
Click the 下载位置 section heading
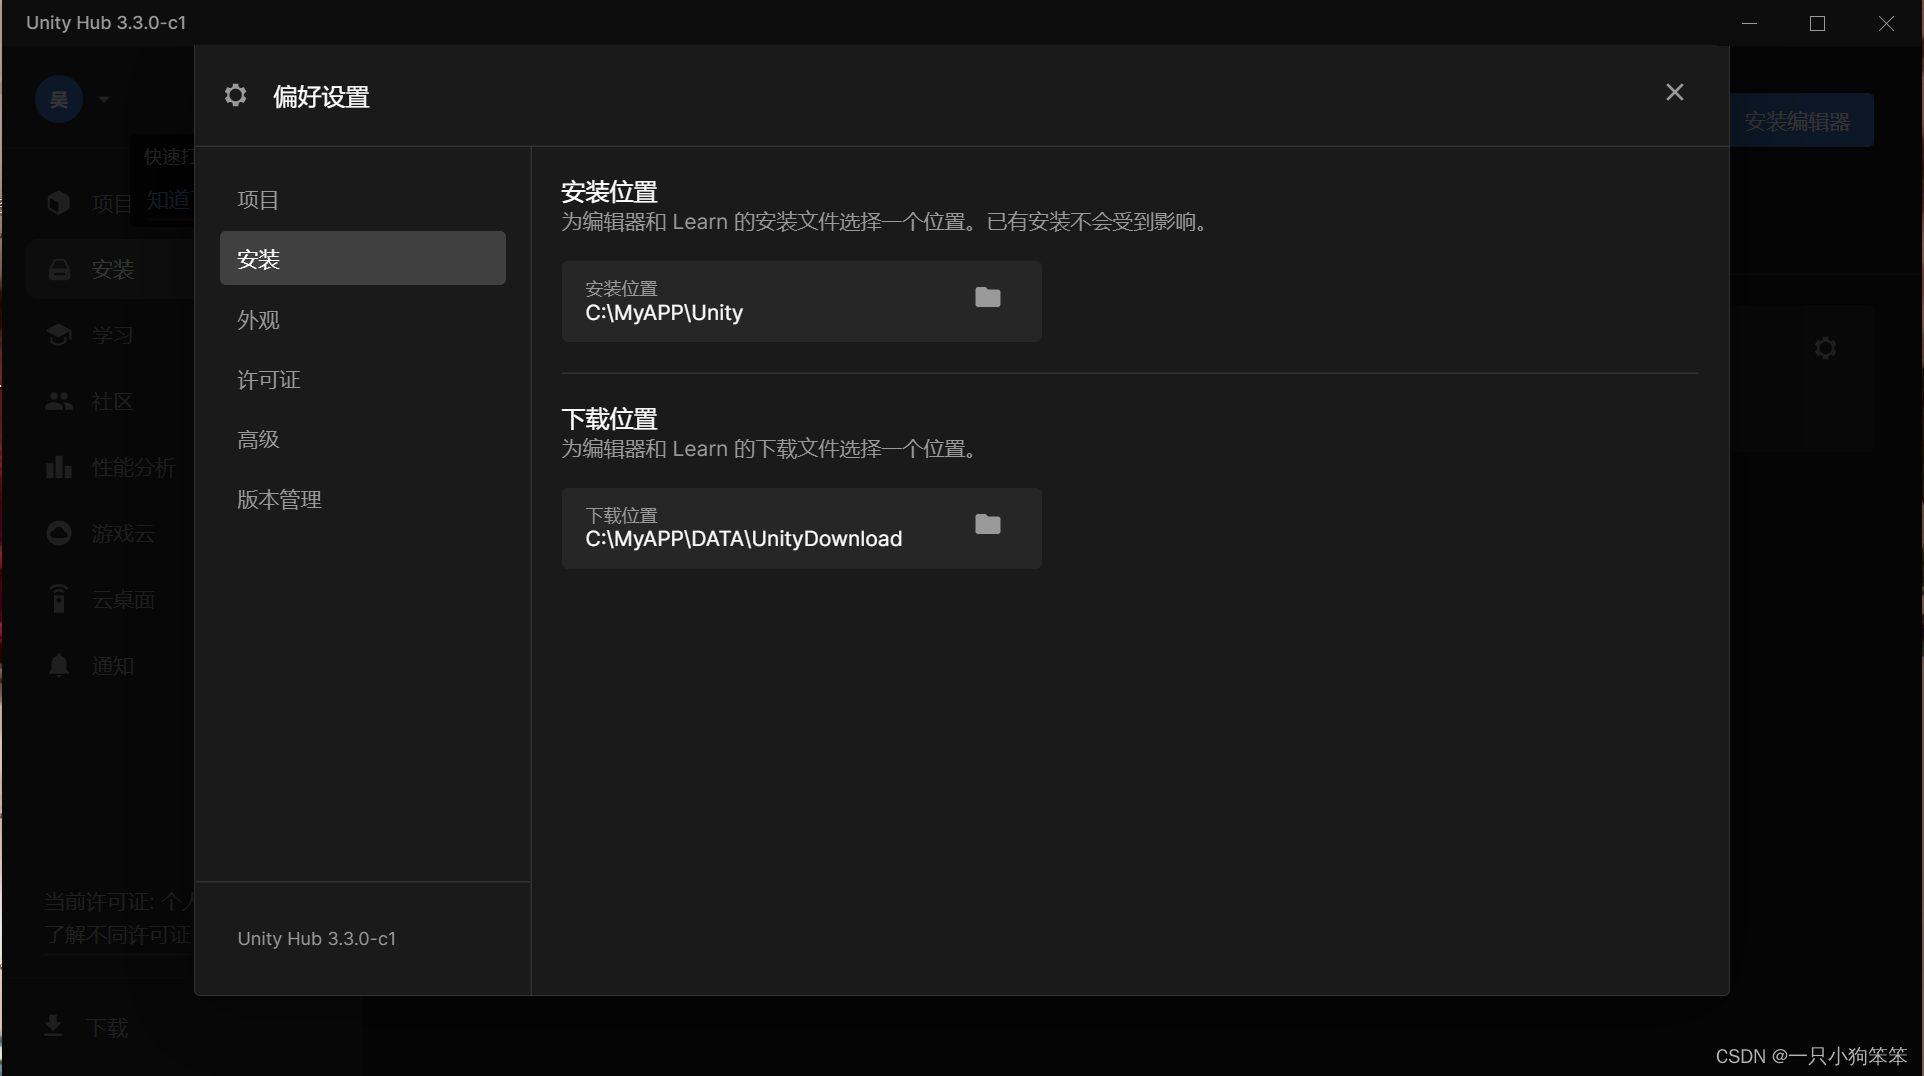[x=609, y=418]
